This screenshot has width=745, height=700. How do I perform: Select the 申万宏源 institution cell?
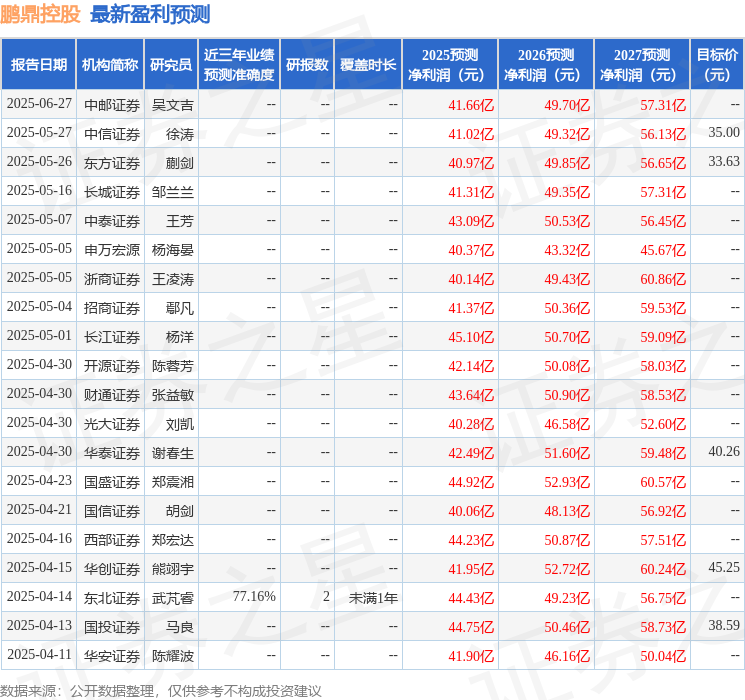[x=112, y=250]
